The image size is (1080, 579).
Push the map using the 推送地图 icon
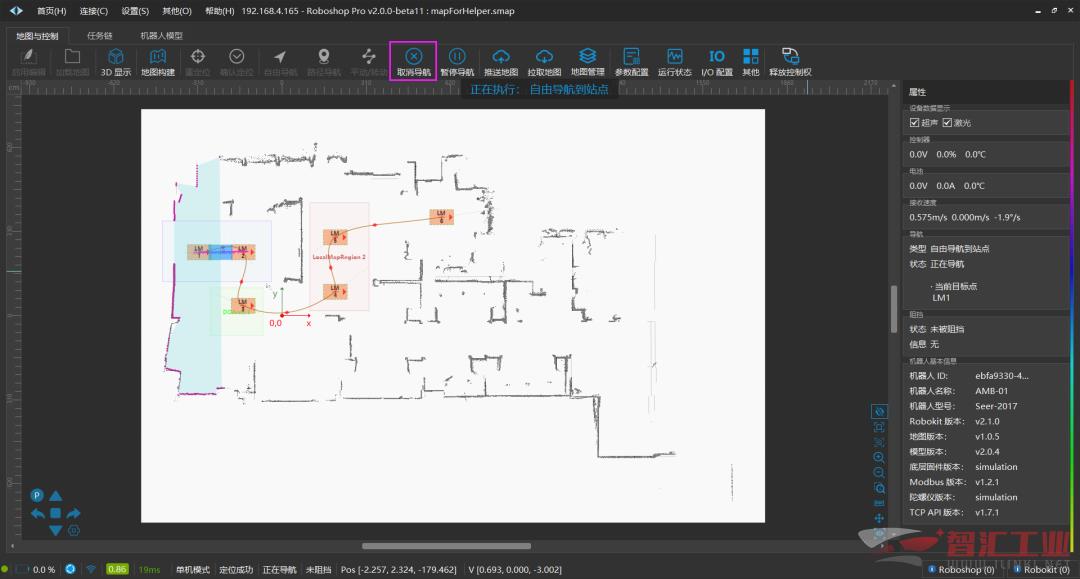[501, 61]
